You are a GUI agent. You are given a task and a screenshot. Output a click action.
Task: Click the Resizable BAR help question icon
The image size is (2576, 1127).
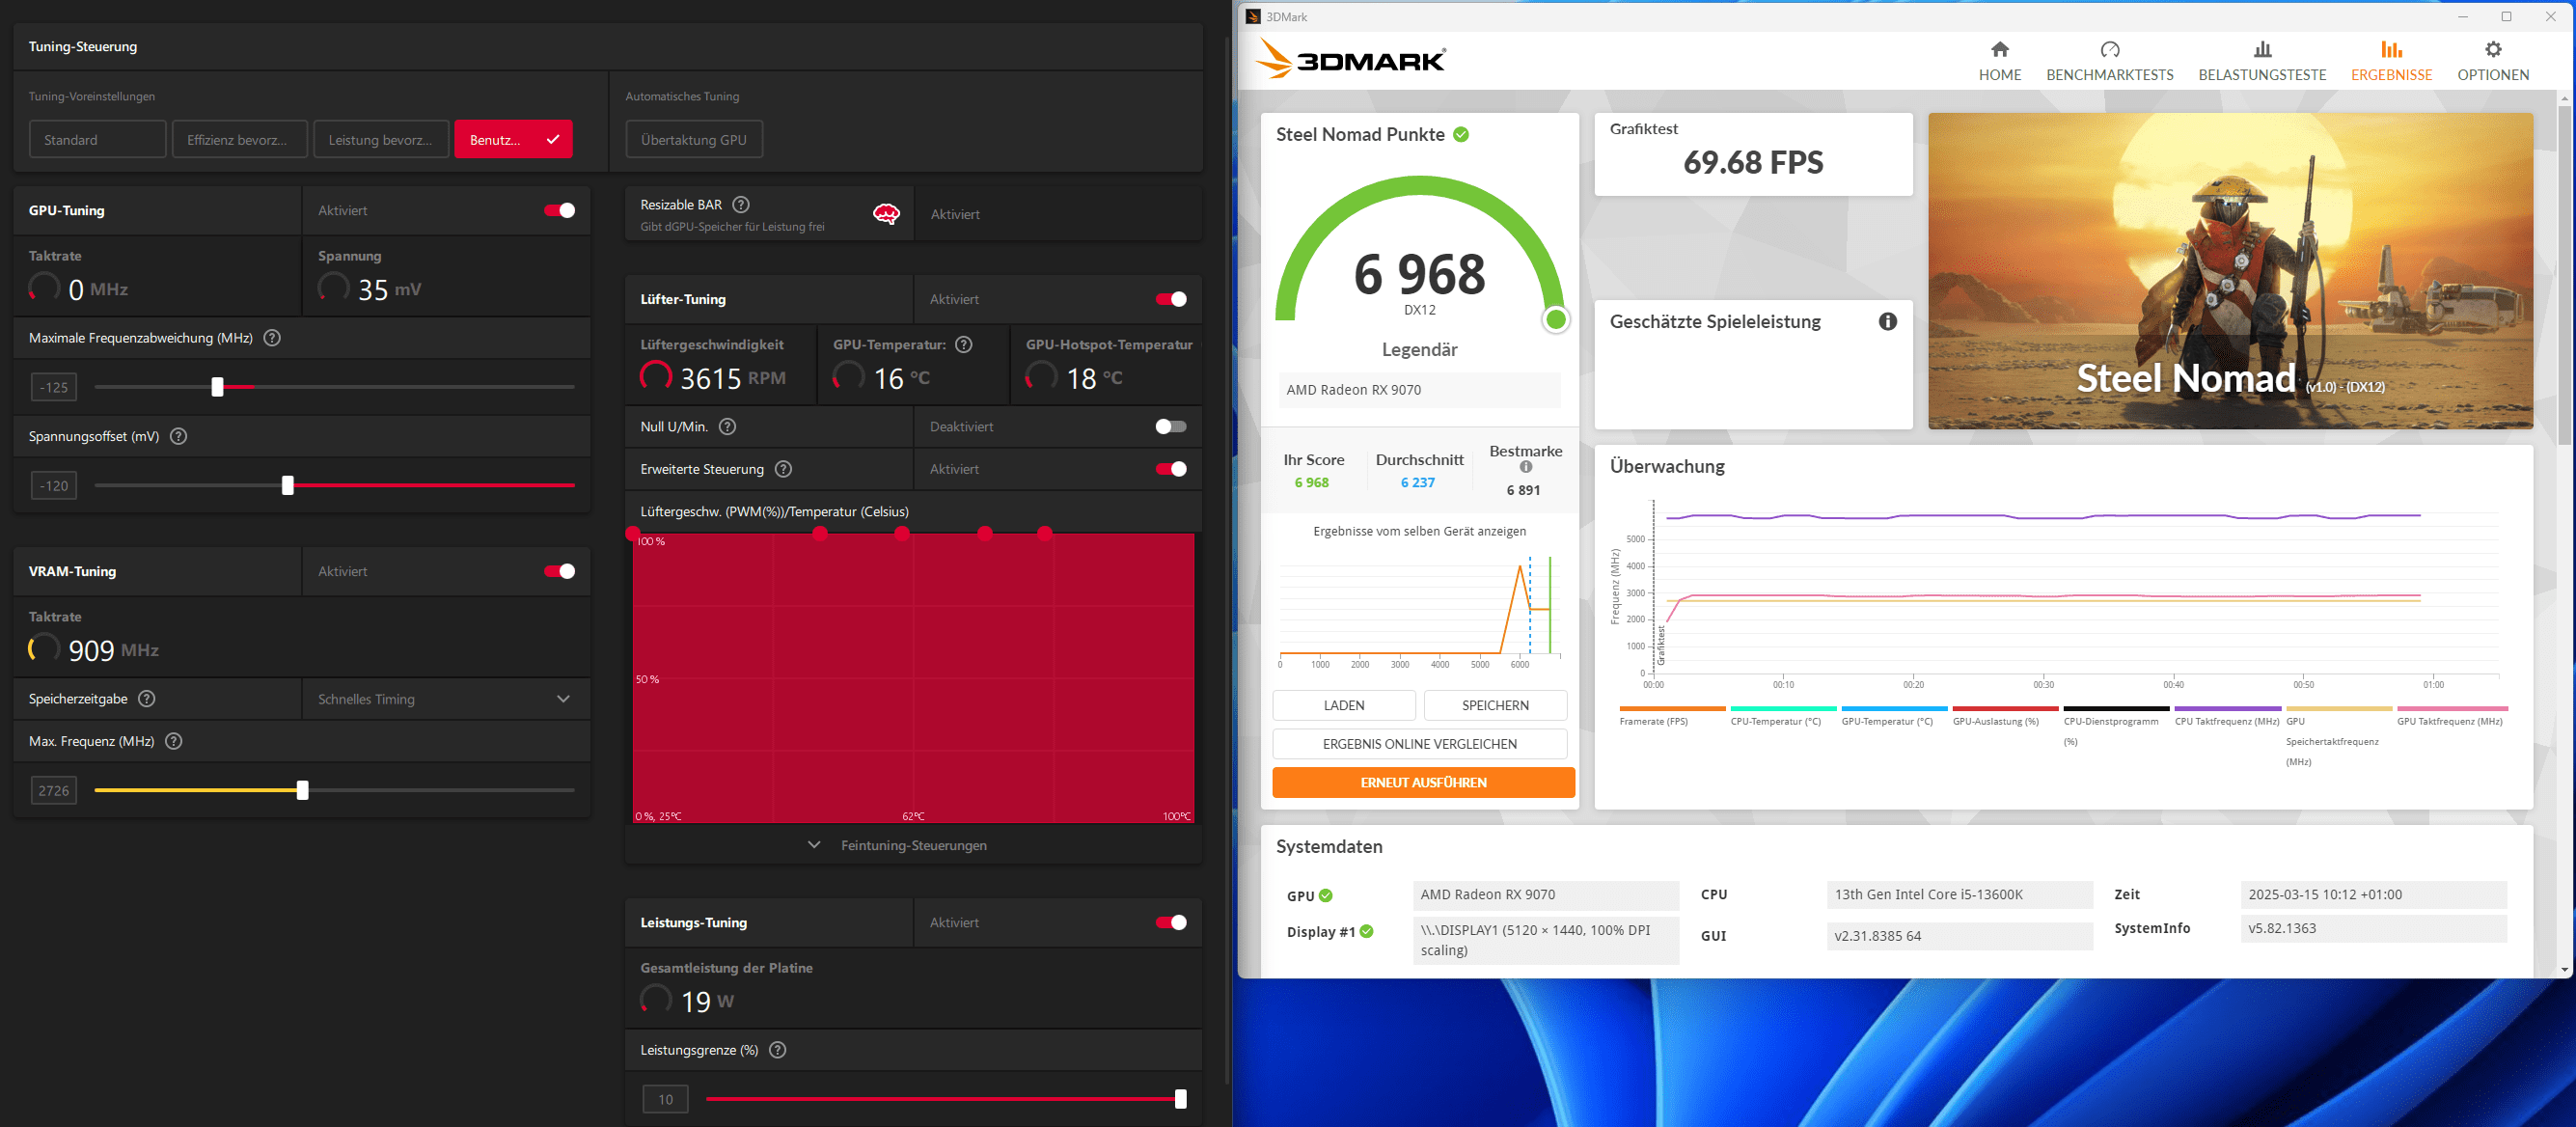pos(740,205)
